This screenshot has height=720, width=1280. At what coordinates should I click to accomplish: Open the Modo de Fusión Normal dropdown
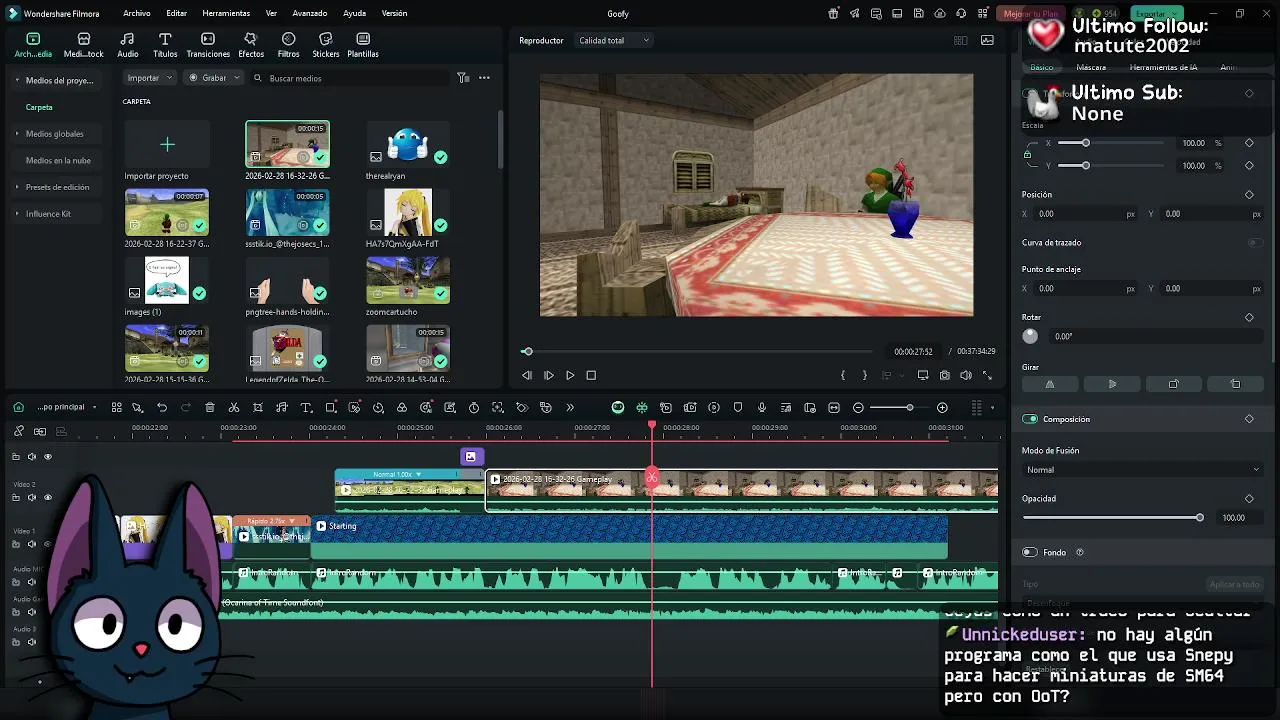tap(1142, 470)
